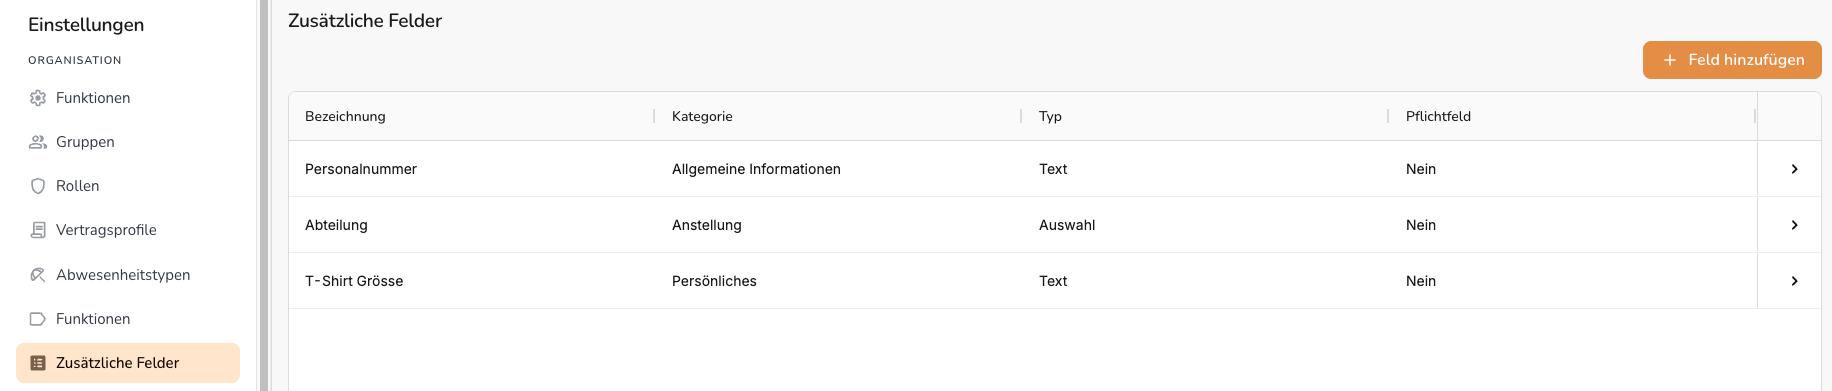Expand the T-Shirt Grösse row arrow

[x=1794, y=281]
